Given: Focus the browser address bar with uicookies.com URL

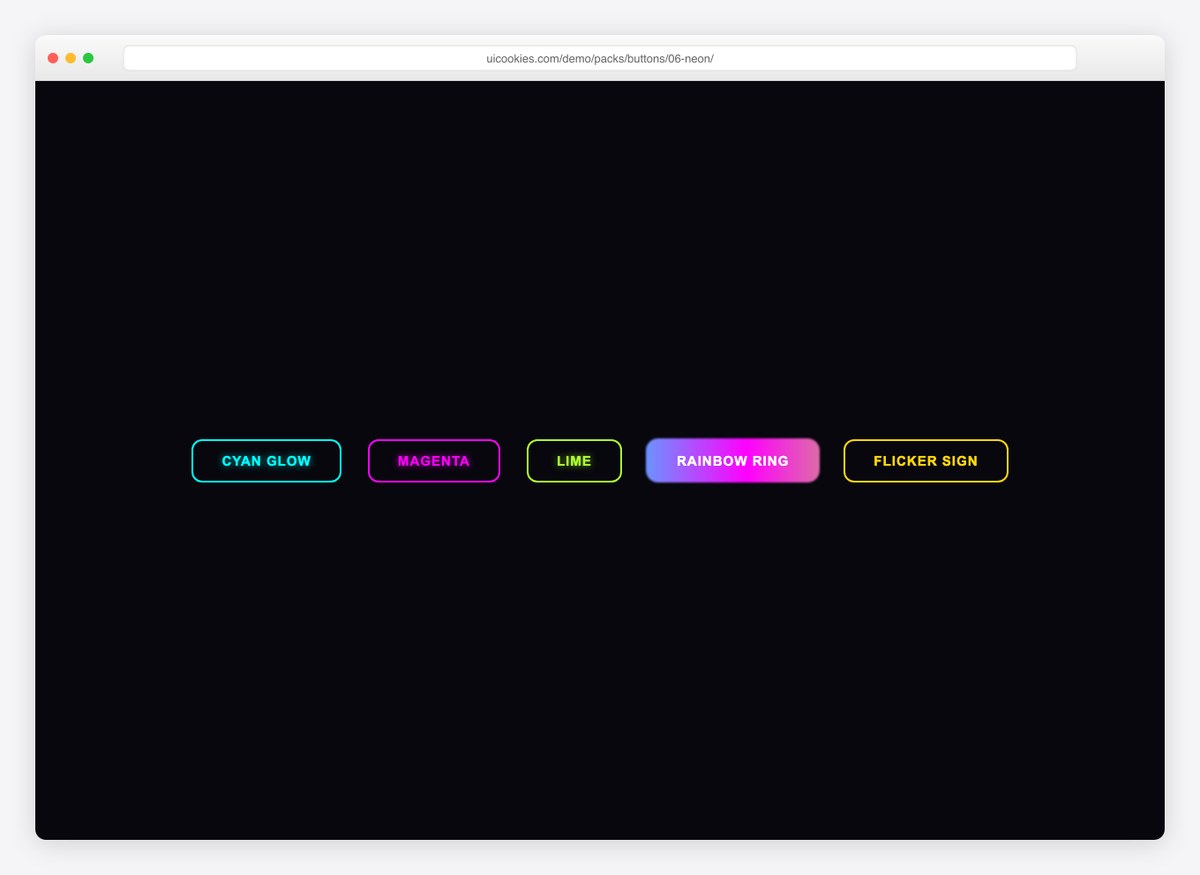Looking at the screenshot, I should pyautogui.click(x=600, y=58).
